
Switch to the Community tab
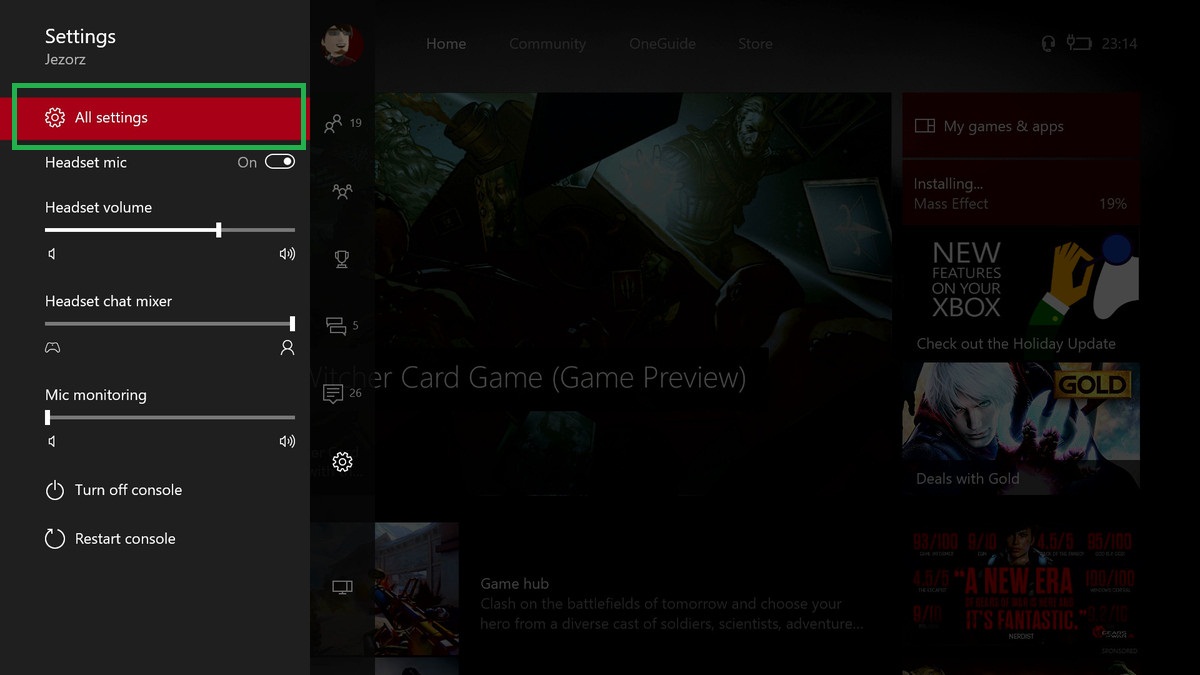[547, 44]
